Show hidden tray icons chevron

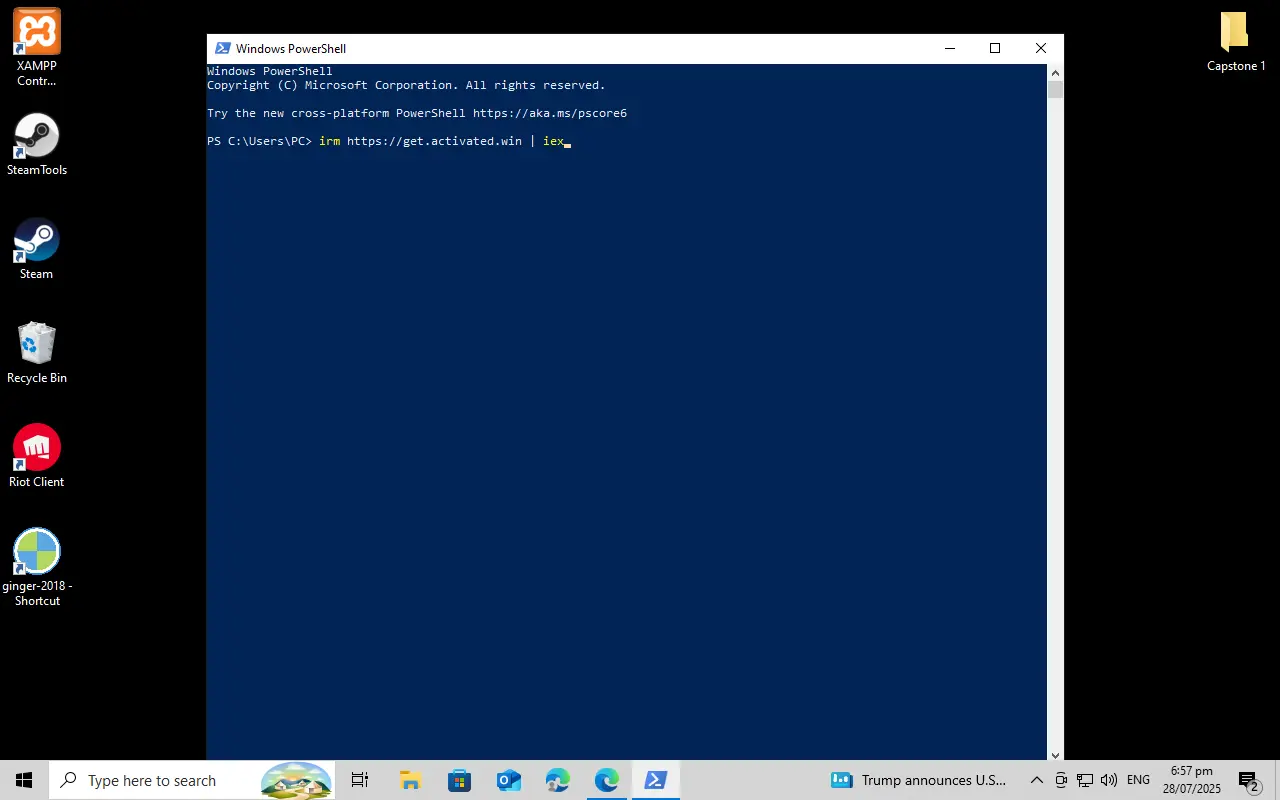pyautogui.click(x=1037, y=780)
